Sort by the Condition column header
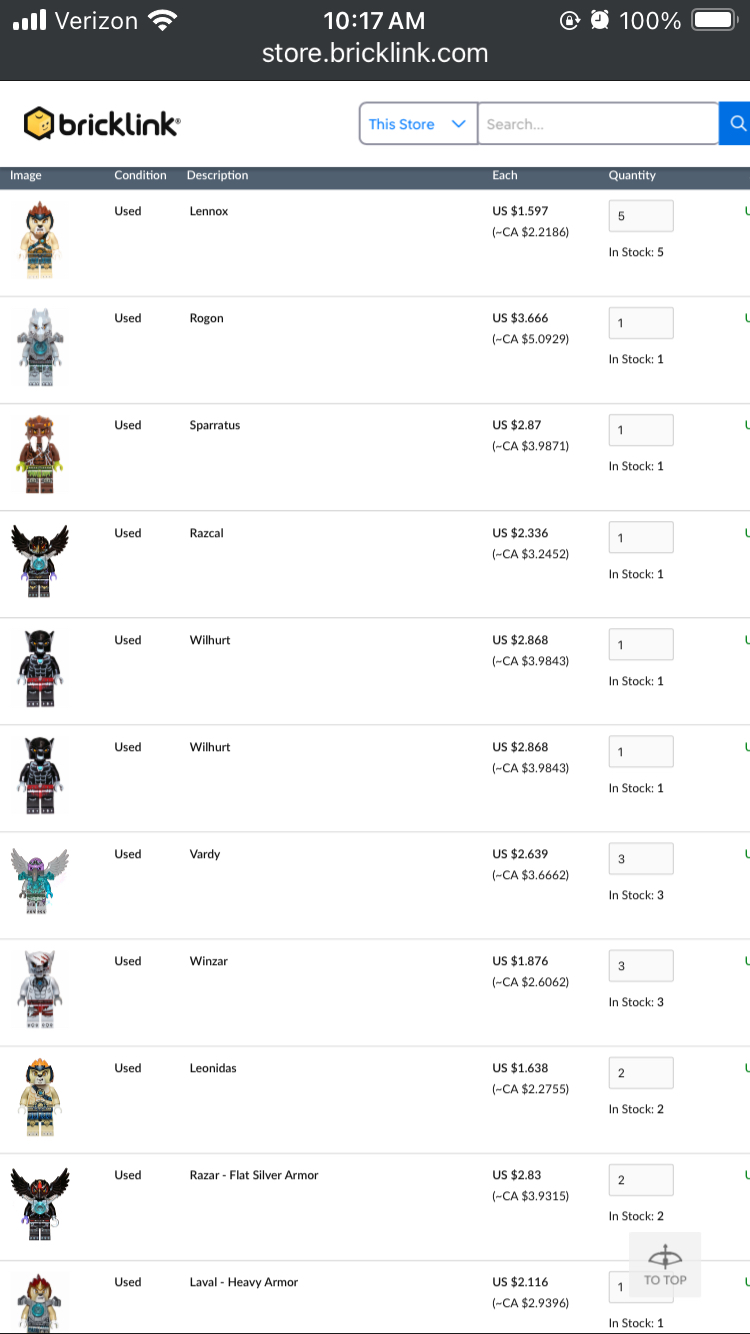Image resolution: width=750 pixels, height=1334 pixels. (140, 175)
